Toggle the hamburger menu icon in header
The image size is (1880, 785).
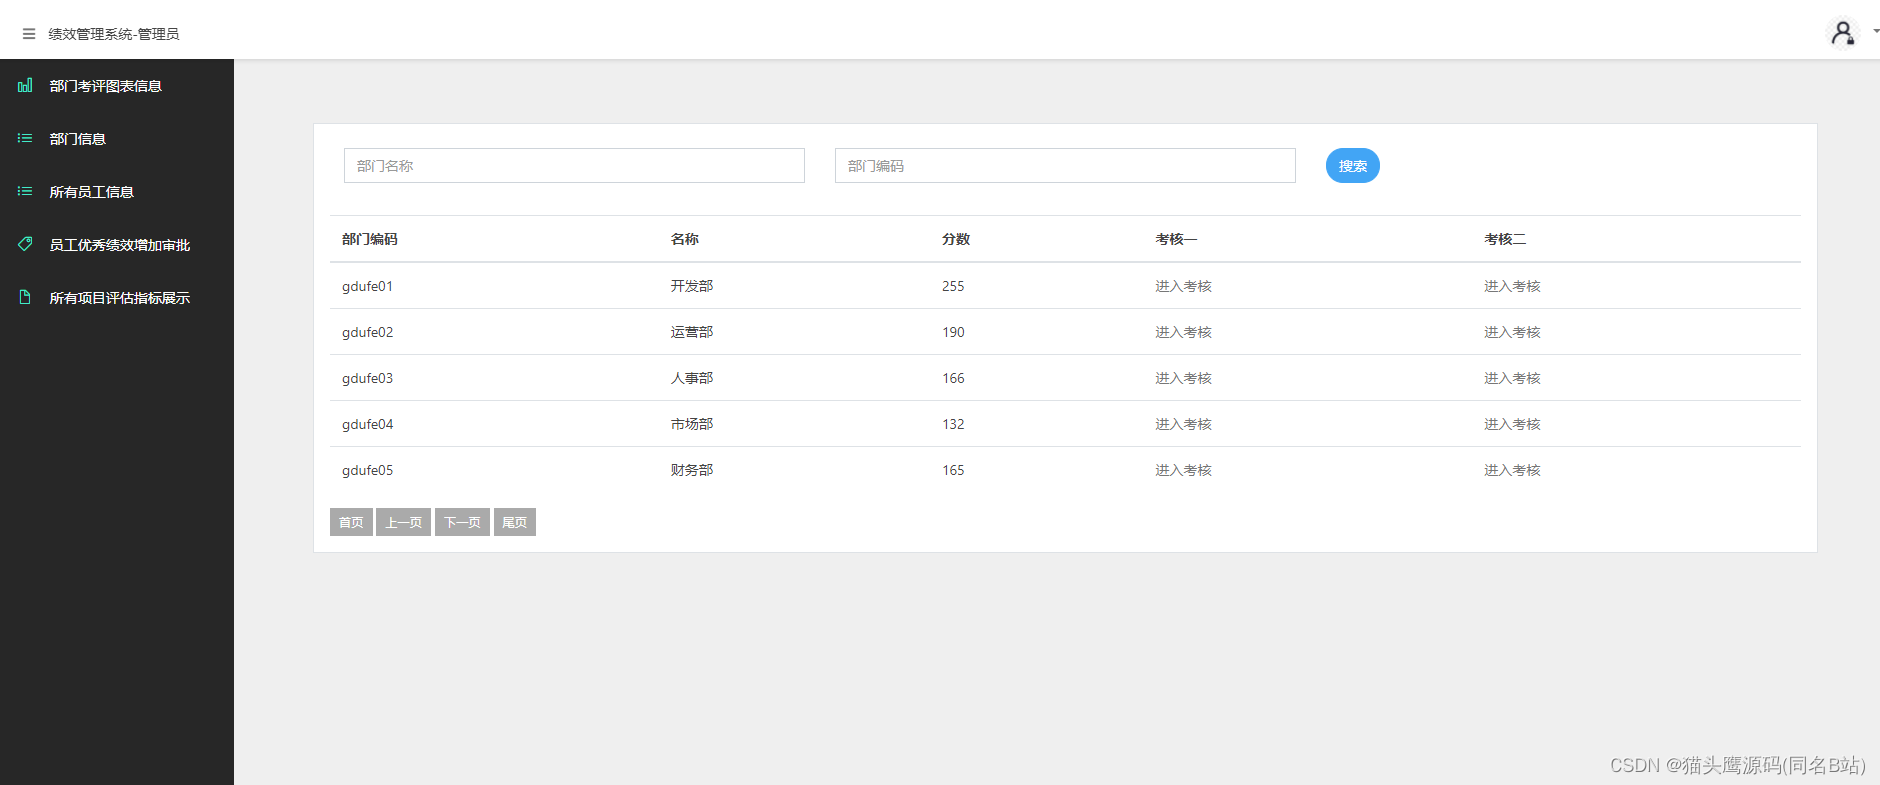[29, 34]
